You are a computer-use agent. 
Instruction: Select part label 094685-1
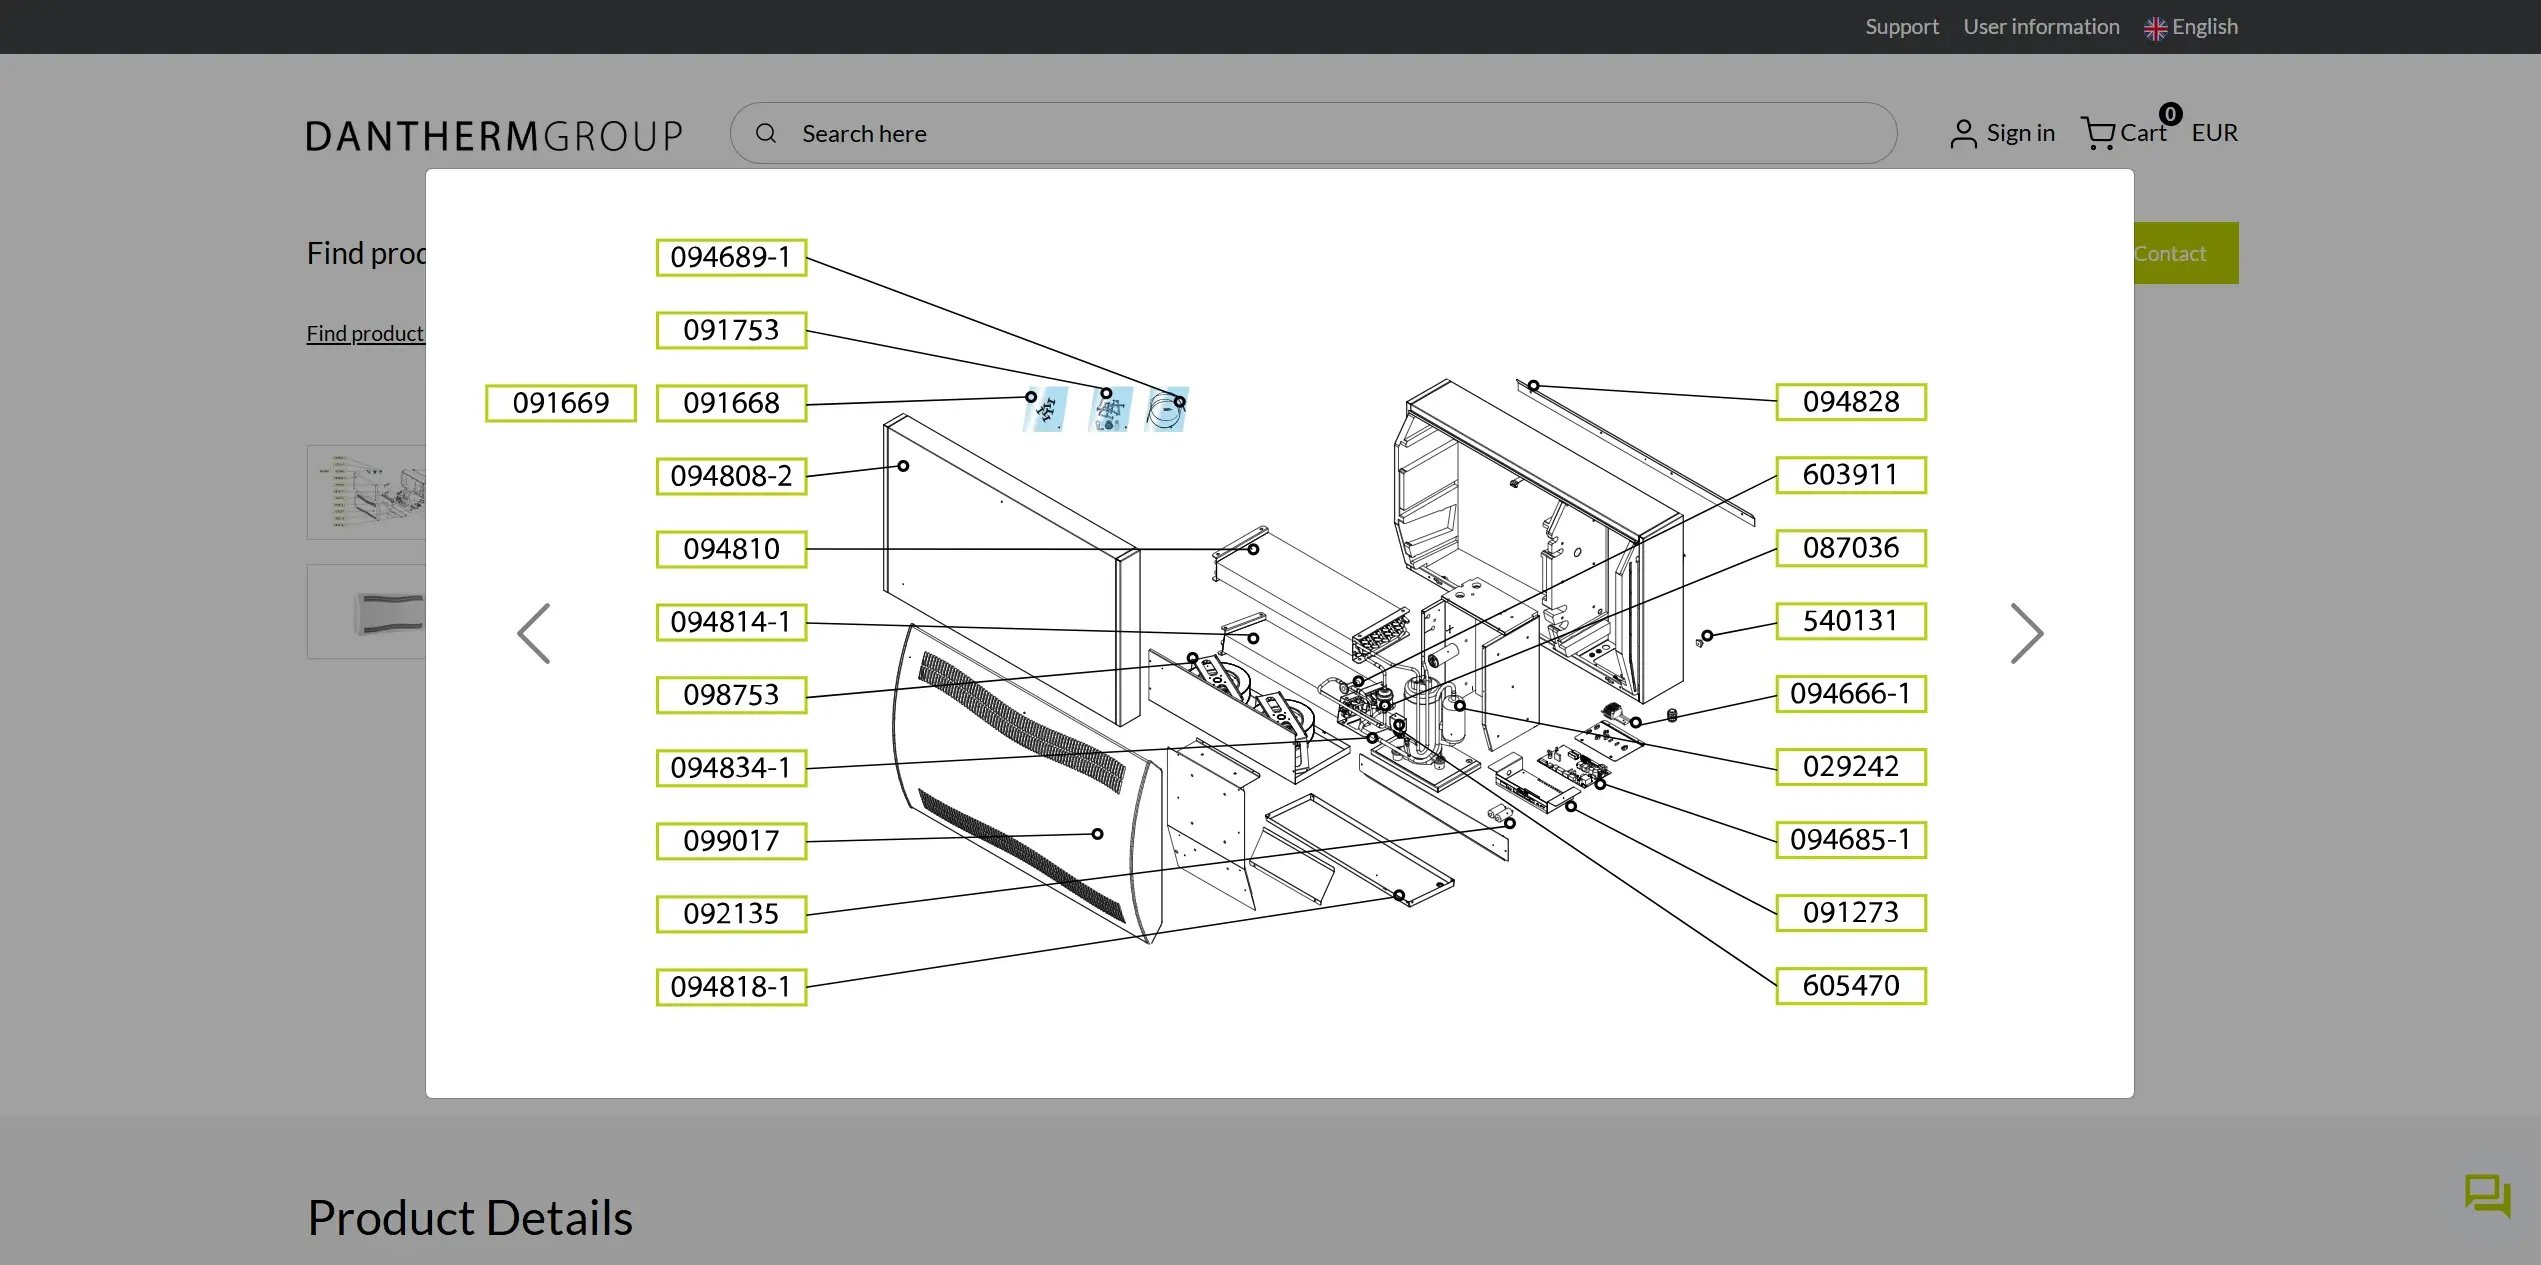(1851, 840)
